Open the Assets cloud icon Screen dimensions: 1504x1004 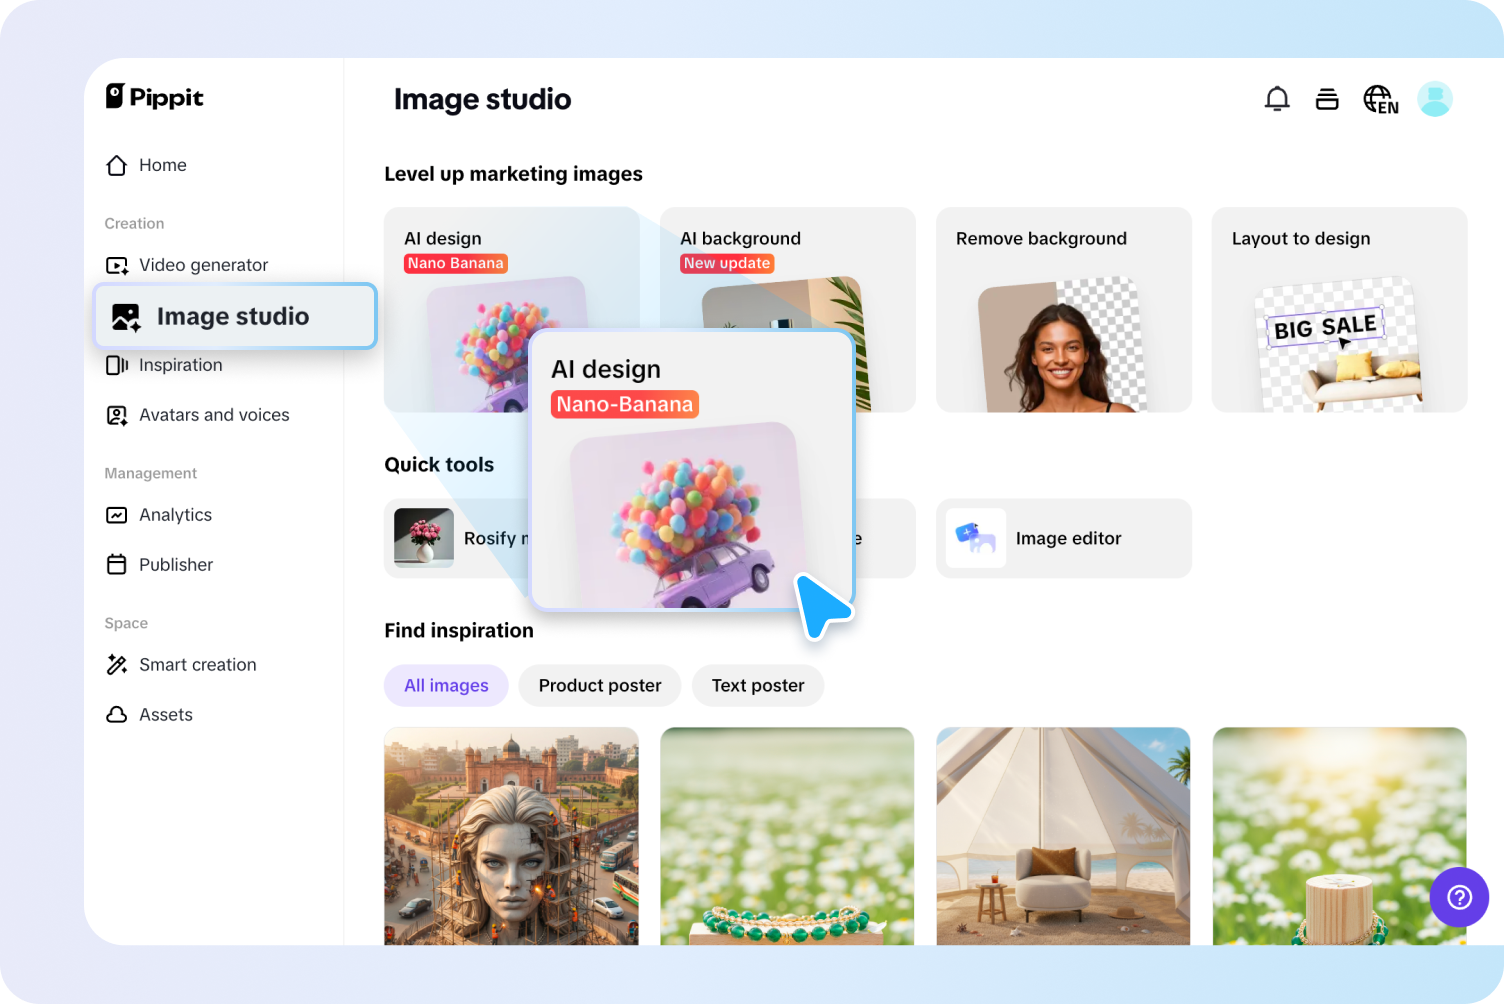117,714
